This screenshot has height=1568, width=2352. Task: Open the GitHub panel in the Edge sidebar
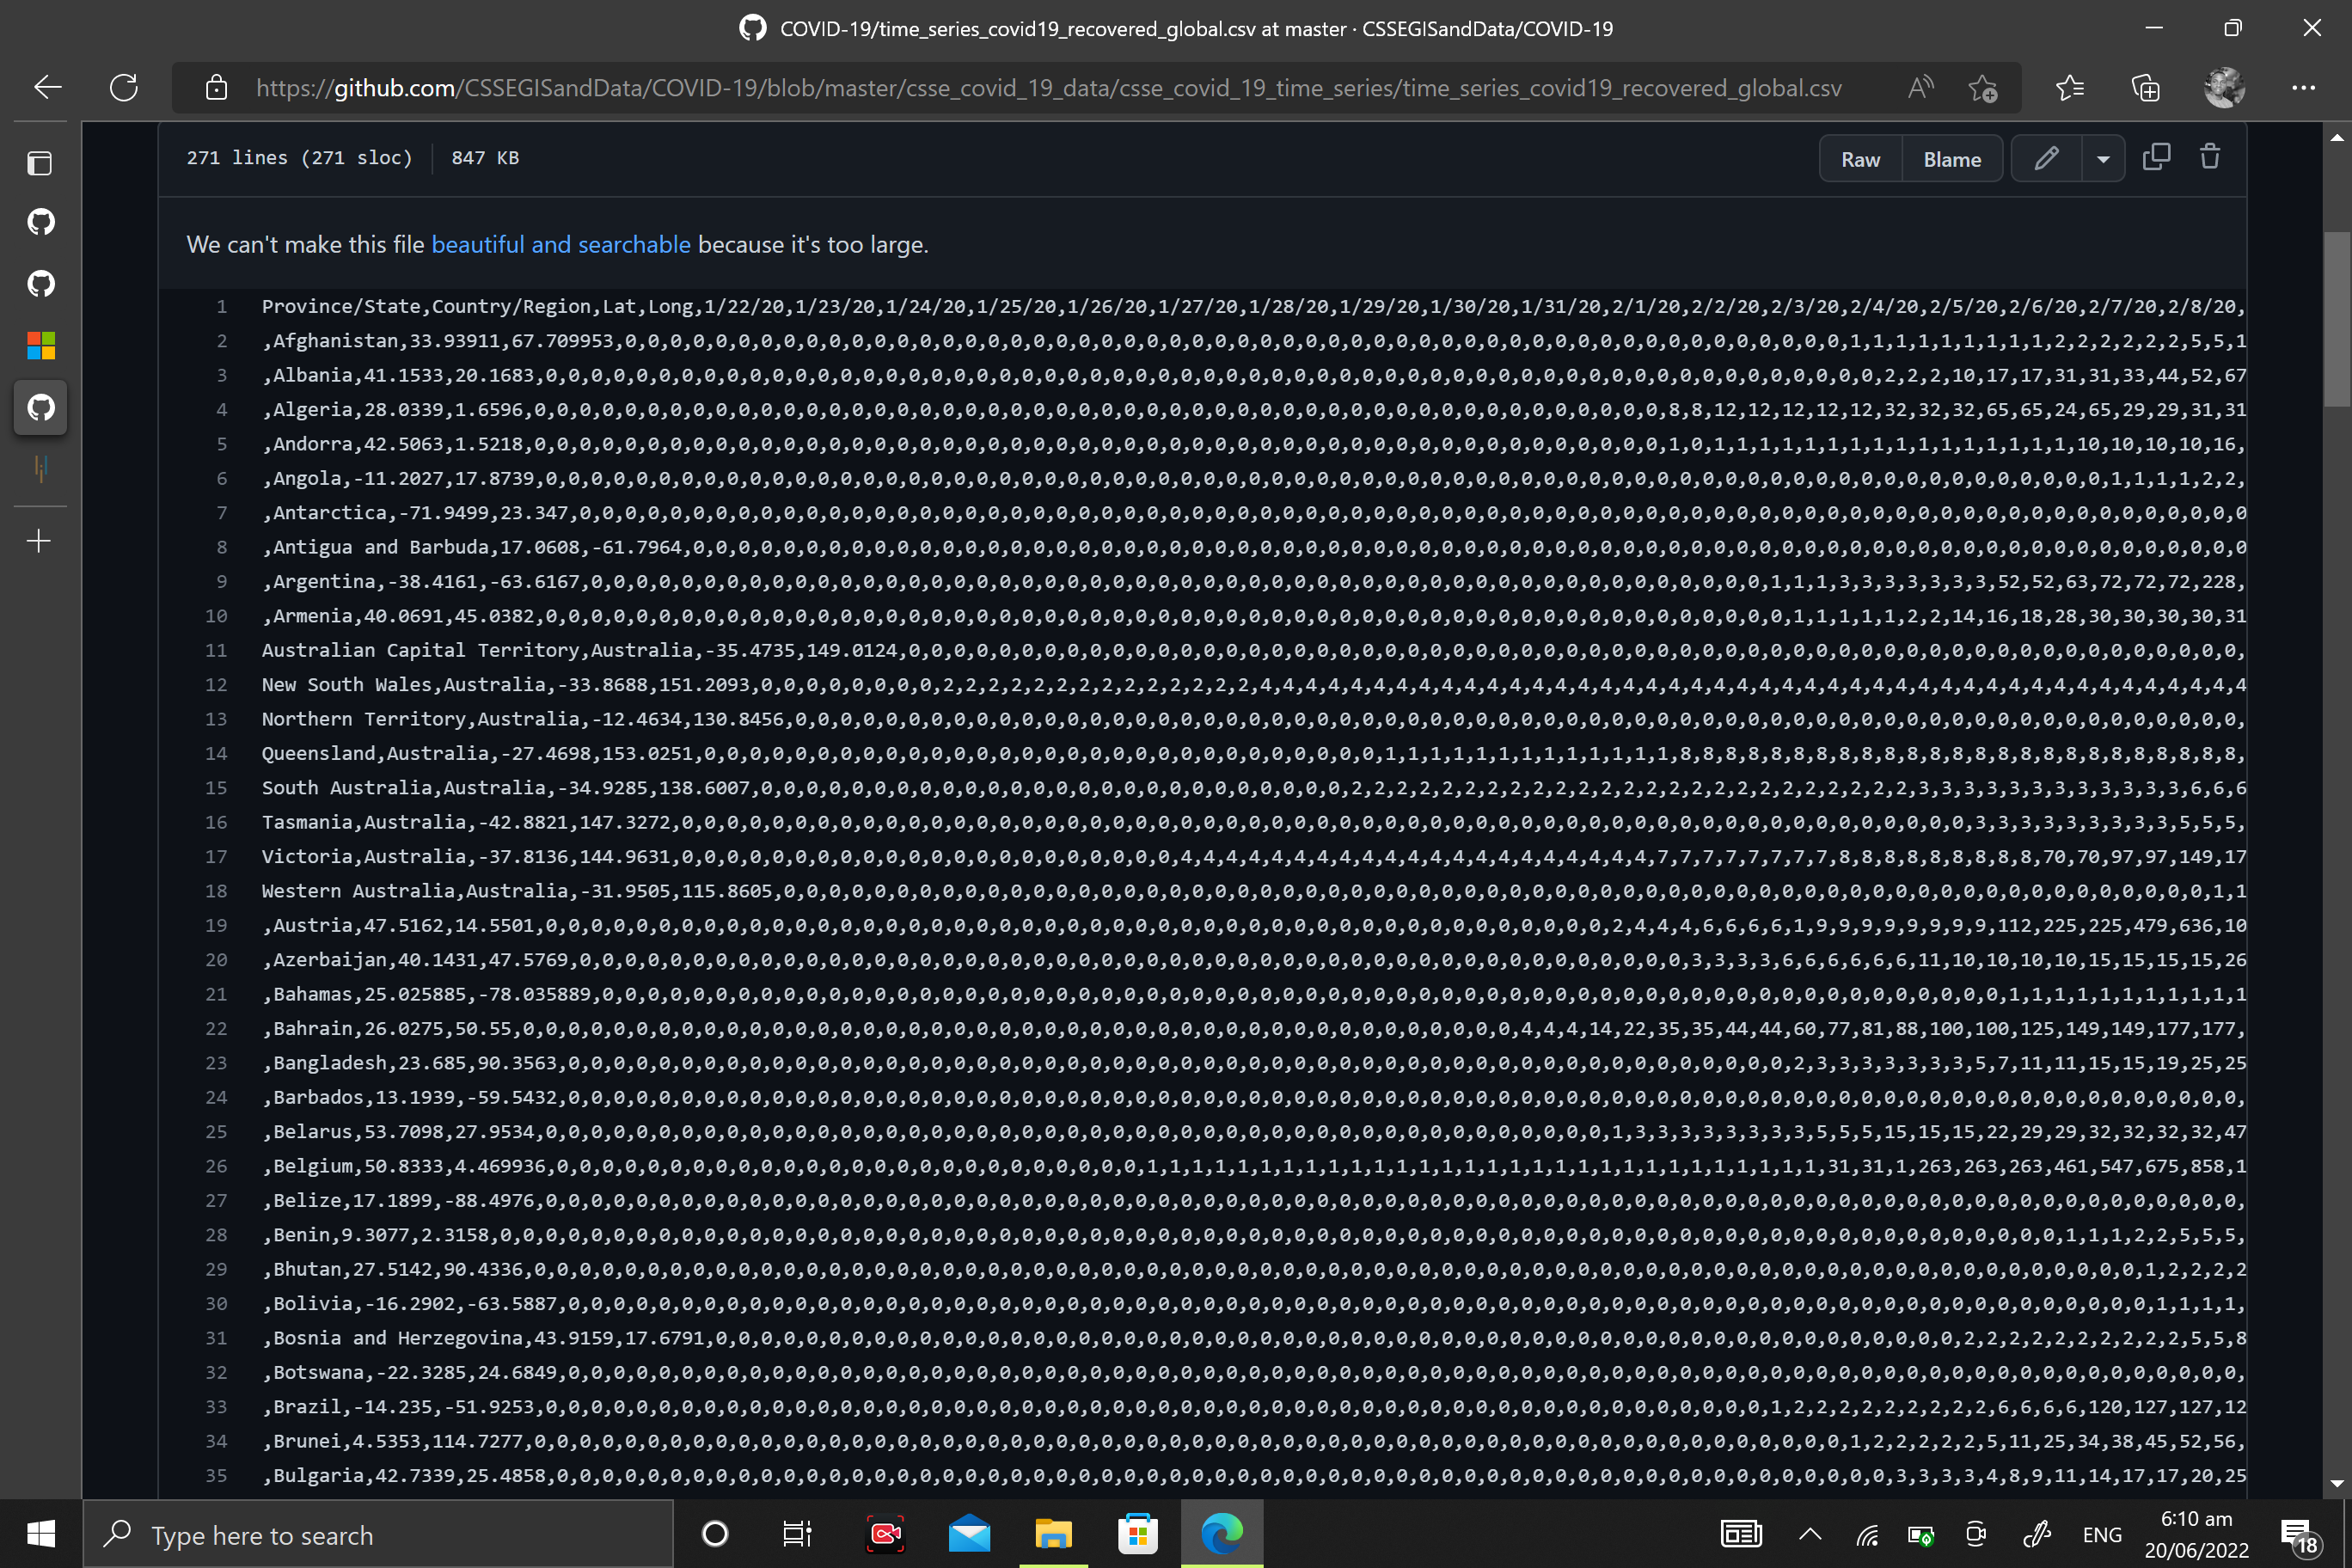tap(40, 407)
